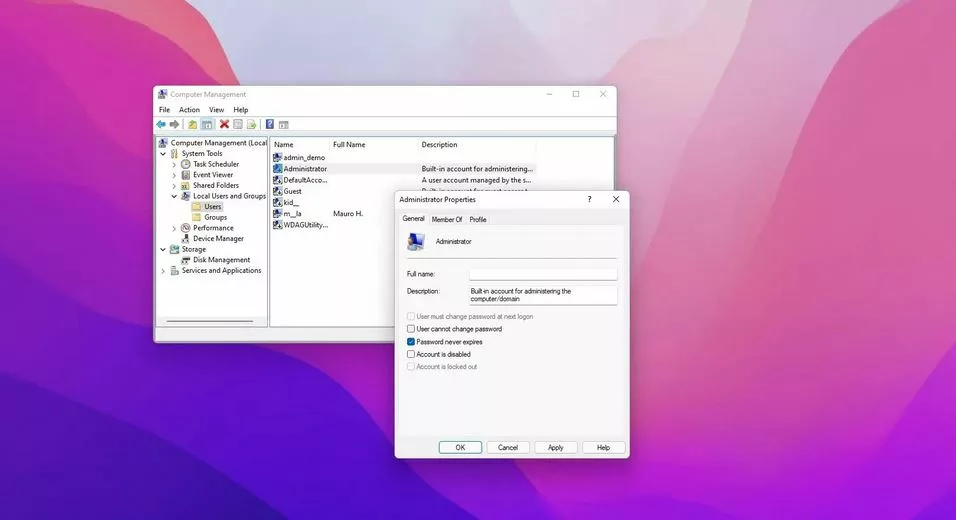This screenshot has width=956, height=520.
Task: Click the m__la user account icon
Action: point(277,213)
